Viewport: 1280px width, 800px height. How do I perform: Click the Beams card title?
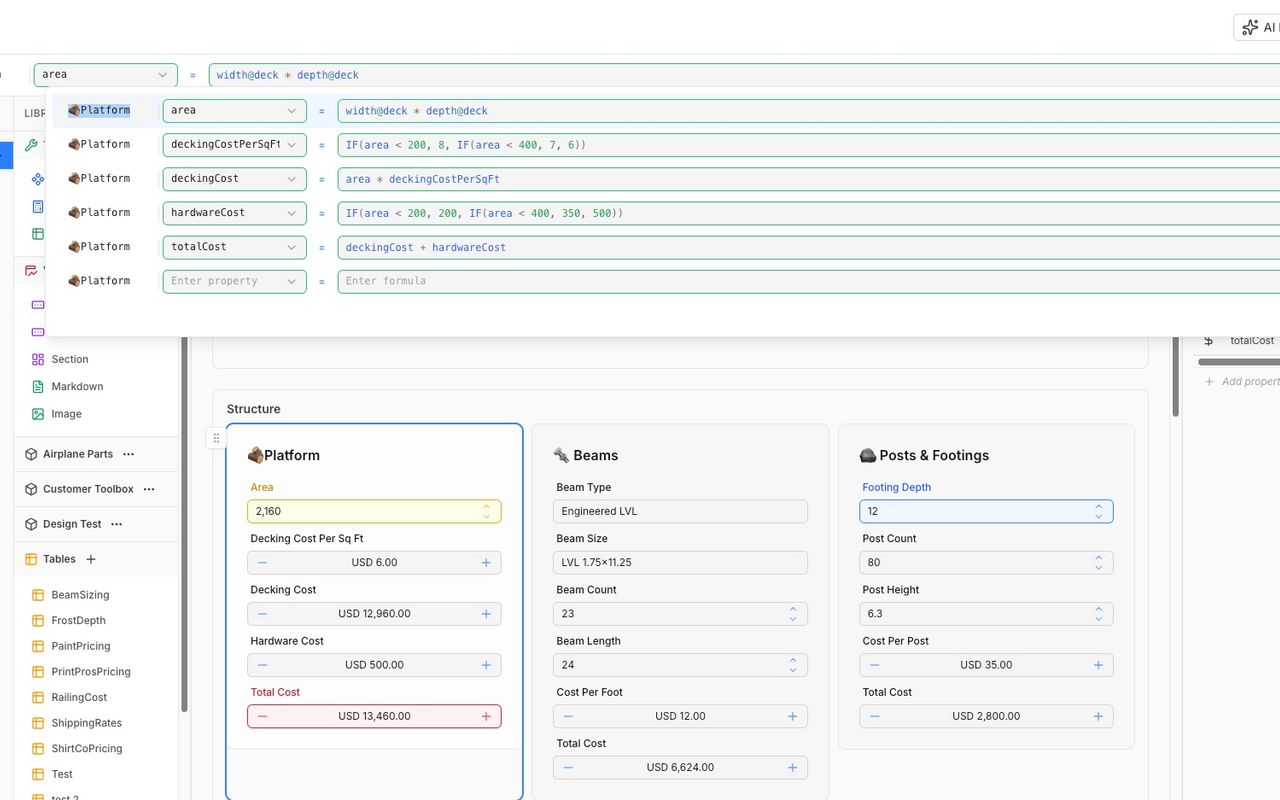[585, 455]
